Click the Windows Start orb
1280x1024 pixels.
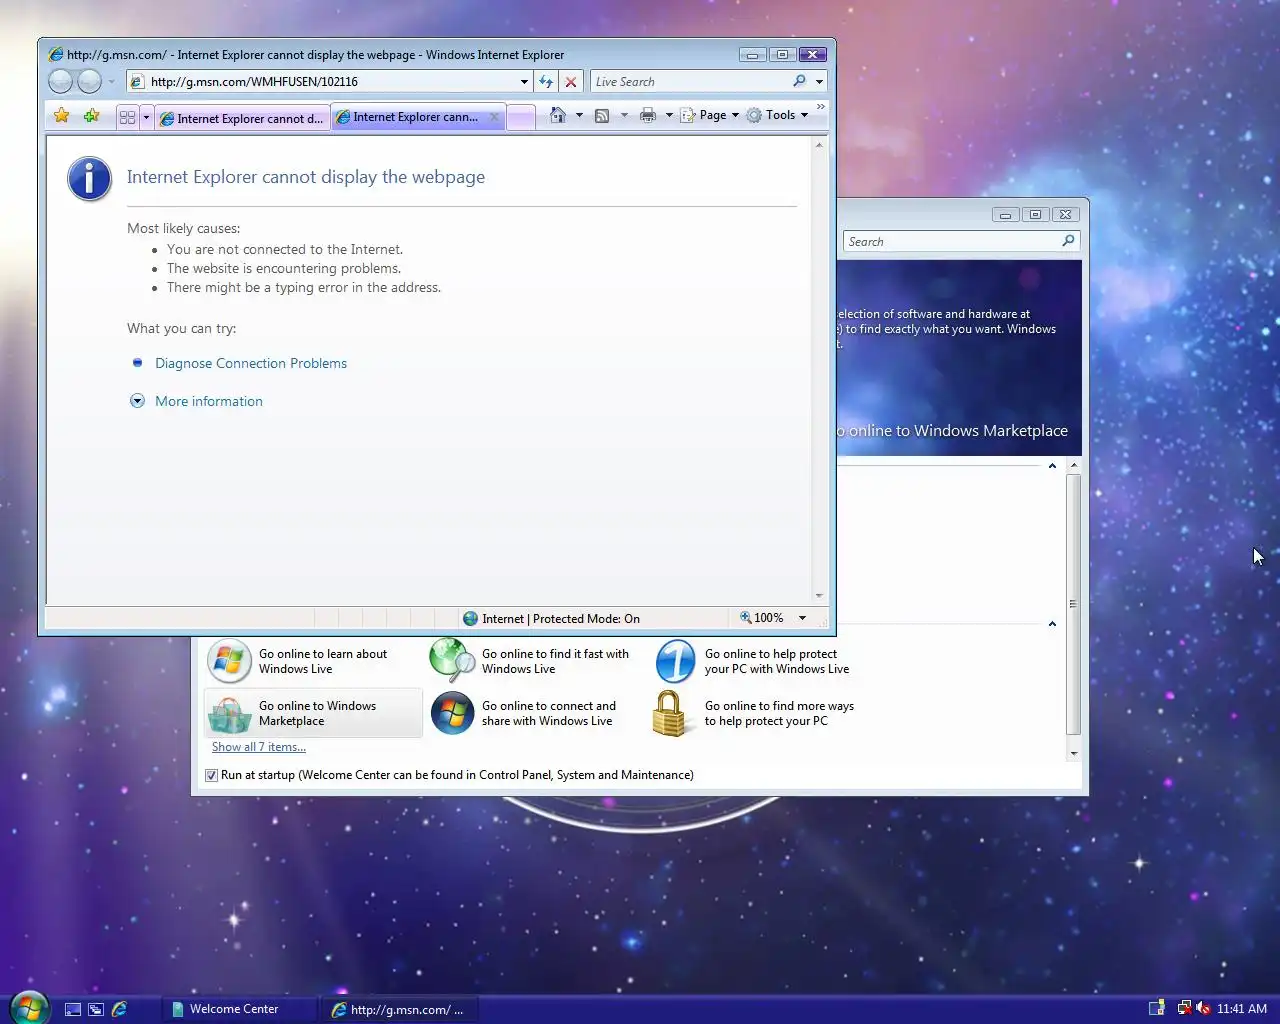[29, 1007]
